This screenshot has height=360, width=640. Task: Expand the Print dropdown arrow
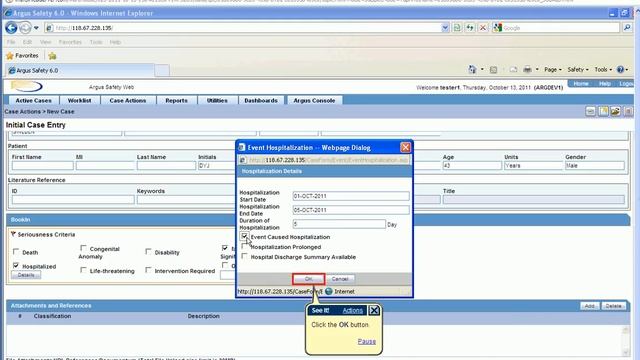click(537, 70)
